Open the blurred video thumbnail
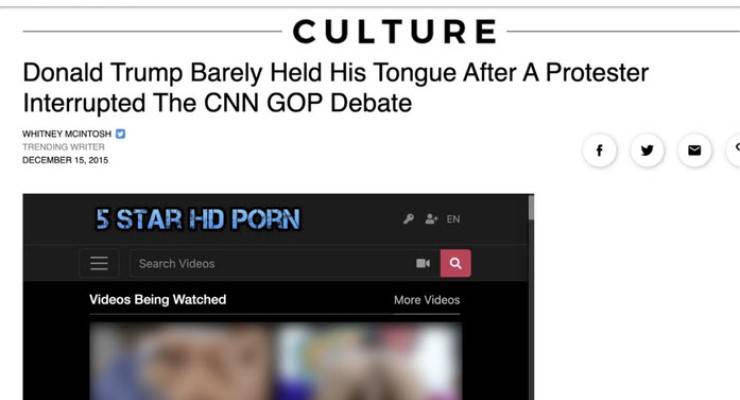 (x=275, y=361)
